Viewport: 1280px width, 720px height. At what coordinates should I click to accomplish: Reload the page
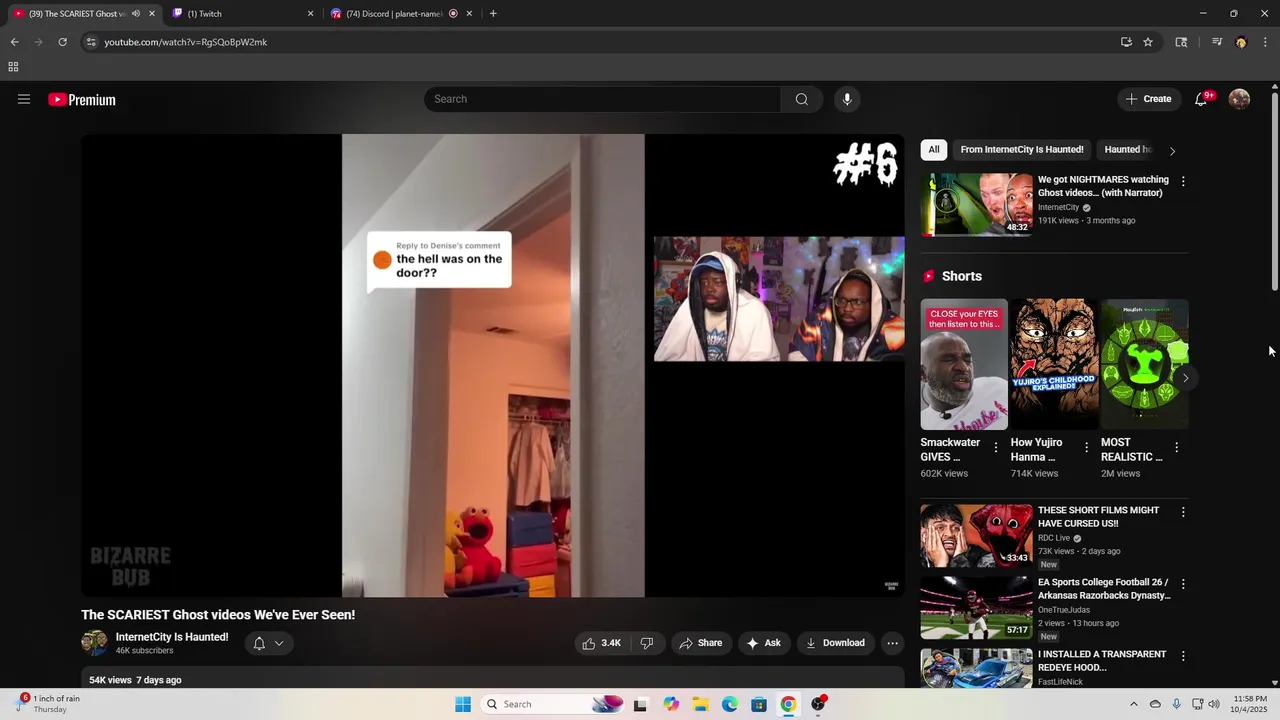tap(62, 42)
